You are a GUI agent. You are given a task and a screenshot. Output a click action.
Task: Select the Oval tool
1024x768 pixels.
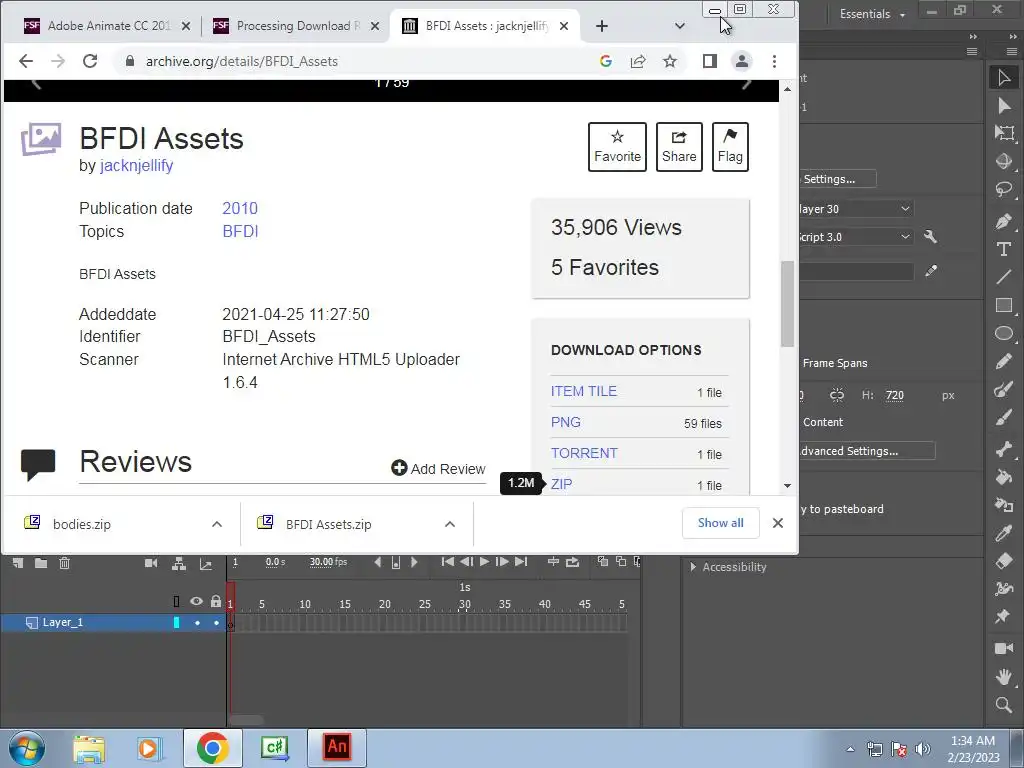(x=1004, y=334)
